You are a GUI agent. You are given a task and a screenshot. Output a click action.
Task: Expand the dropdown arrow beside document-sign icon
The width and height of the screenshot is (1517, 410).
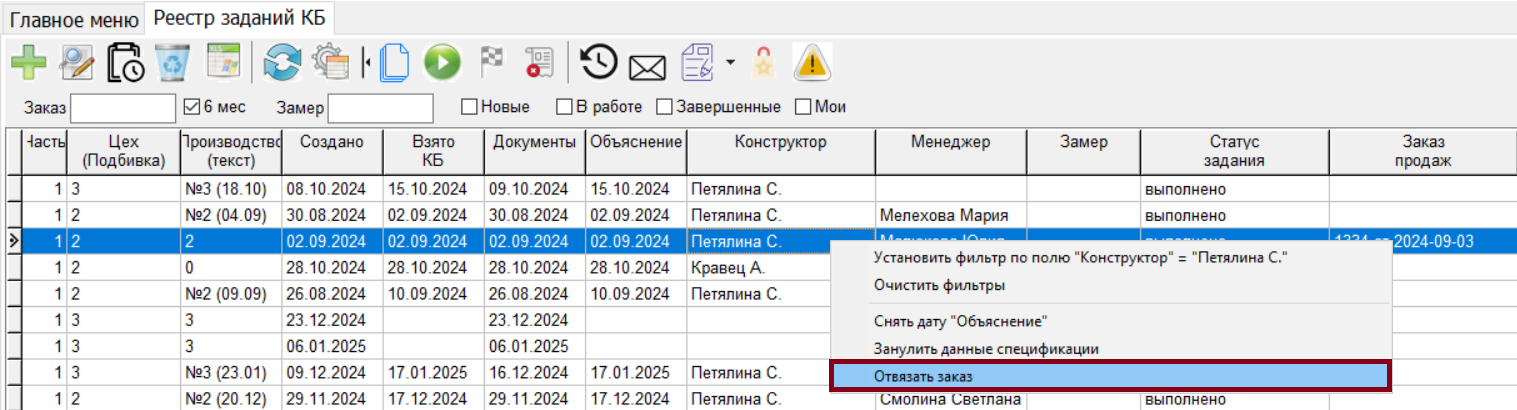point(730,63)
